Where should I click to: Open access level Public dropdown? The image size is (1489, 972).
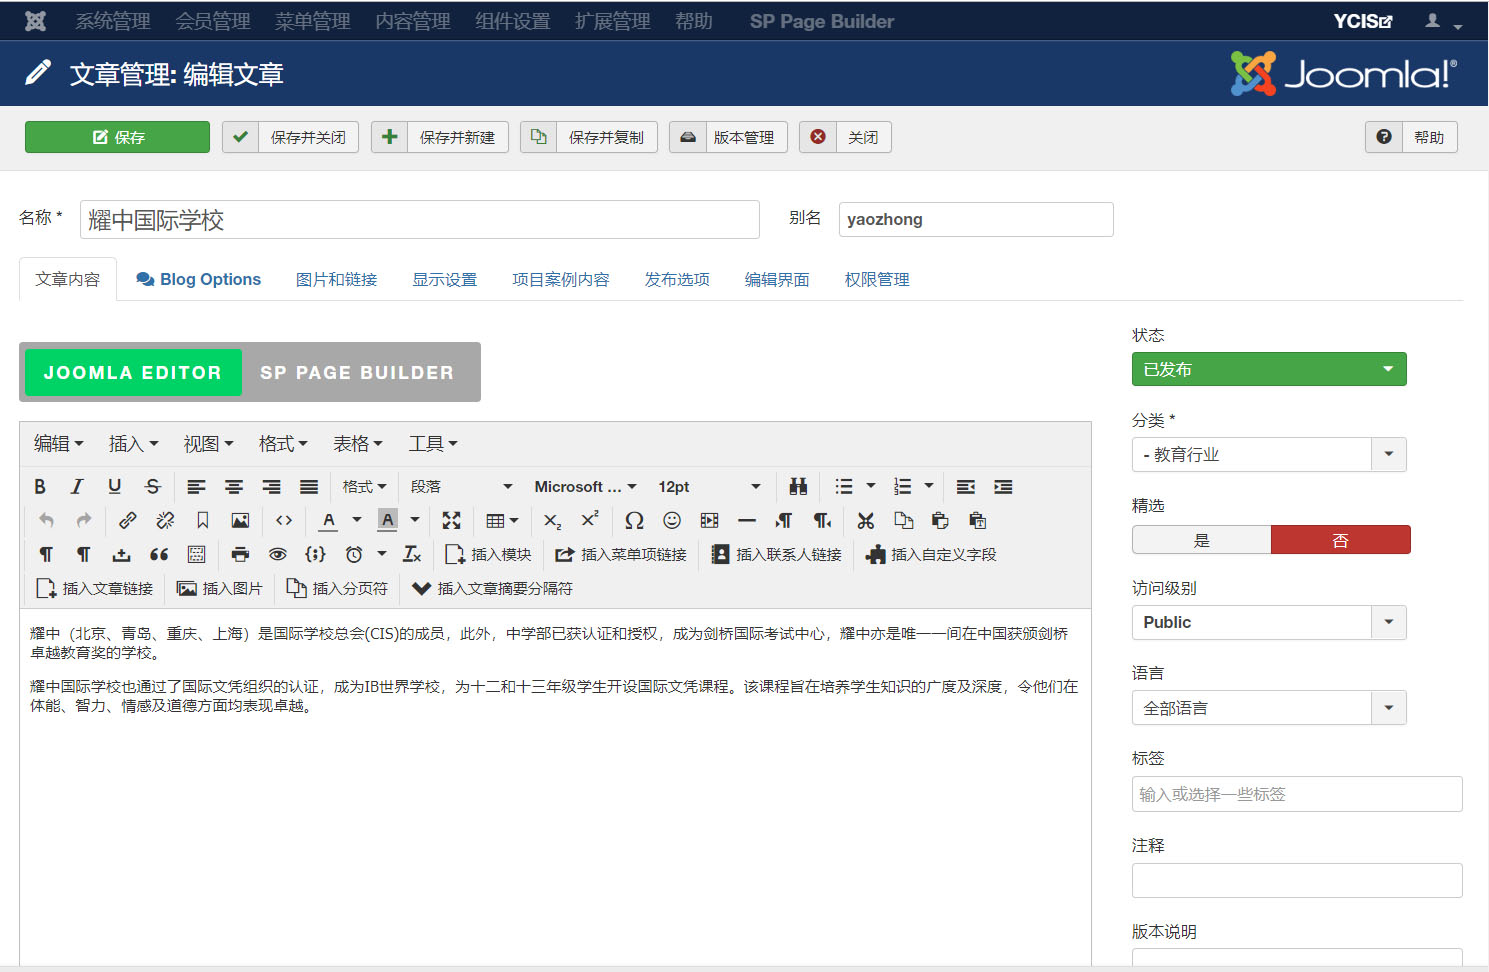1269,622
